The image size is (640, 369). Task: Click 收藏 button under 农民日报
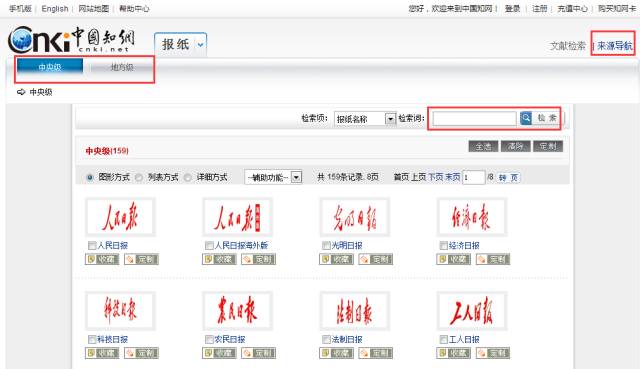click(x=219, y=353)
